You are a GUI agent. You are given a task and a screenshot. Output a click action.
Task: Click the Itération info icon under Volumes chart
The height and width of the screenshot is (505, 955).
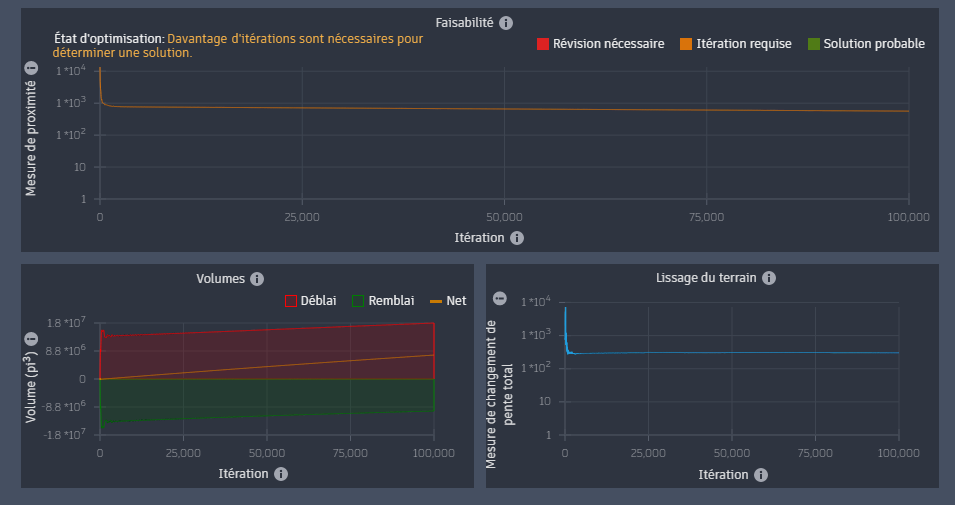pos(281,474)
